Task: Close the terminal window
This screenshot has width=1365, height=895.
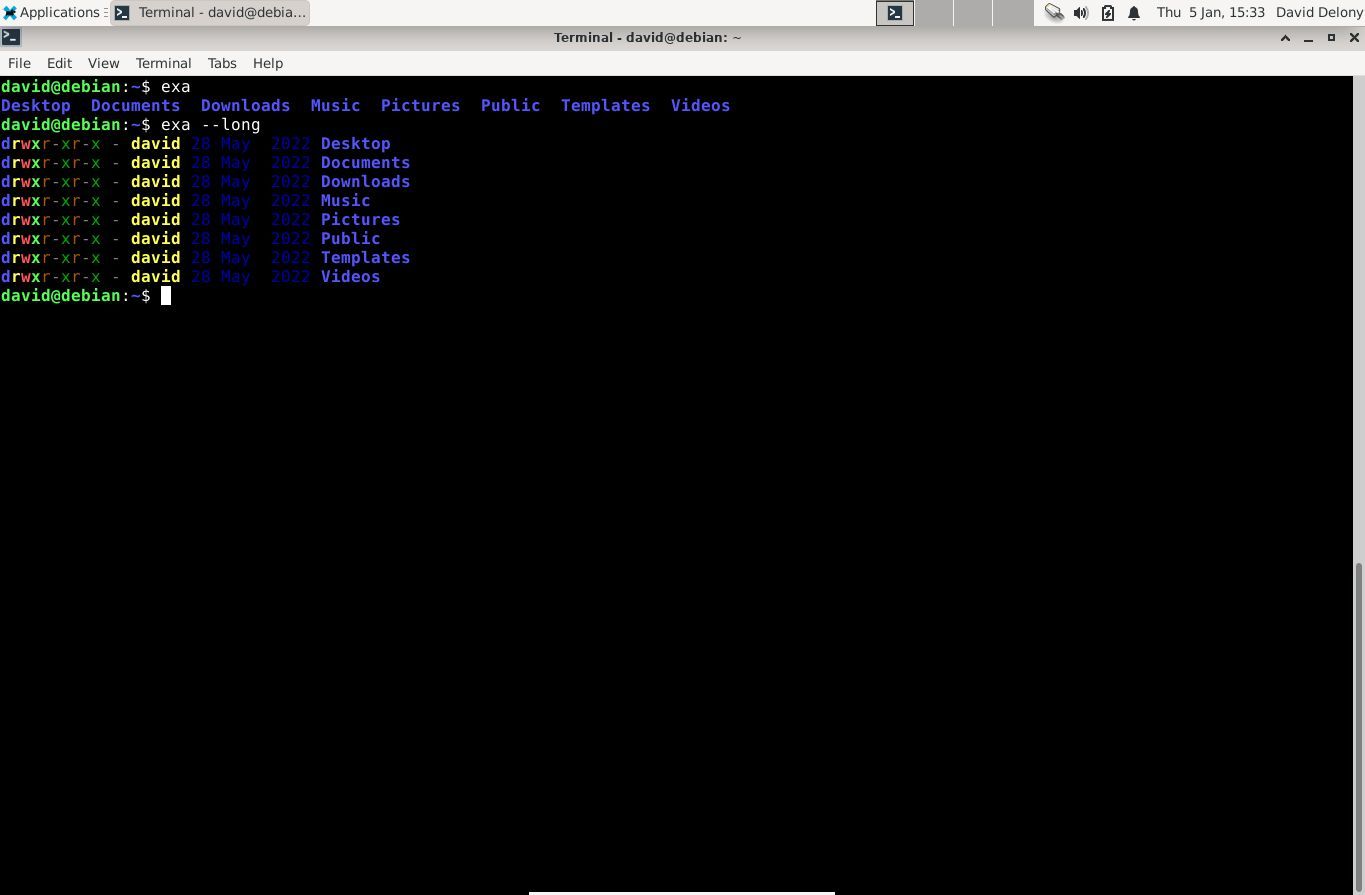Action: pyautogui.click(x=1354, y=38)
